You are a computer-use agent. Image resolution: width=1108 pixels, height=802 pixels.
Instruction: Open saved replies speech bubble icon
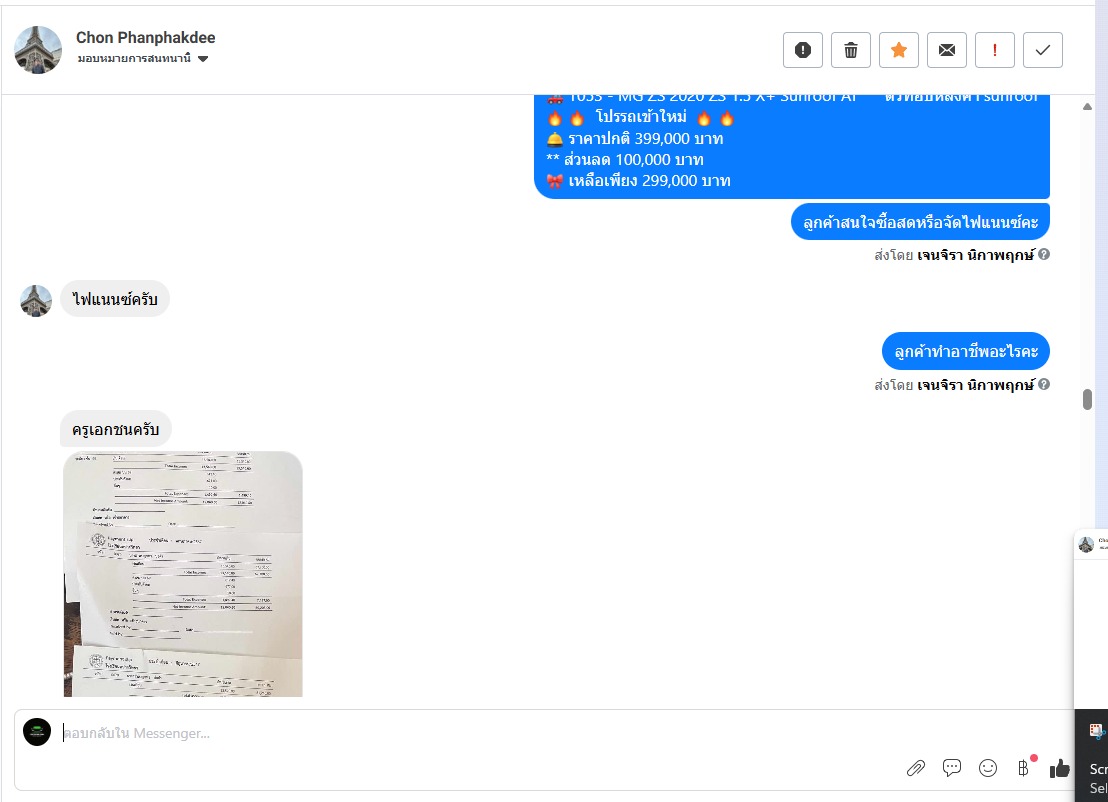point(952,768)
